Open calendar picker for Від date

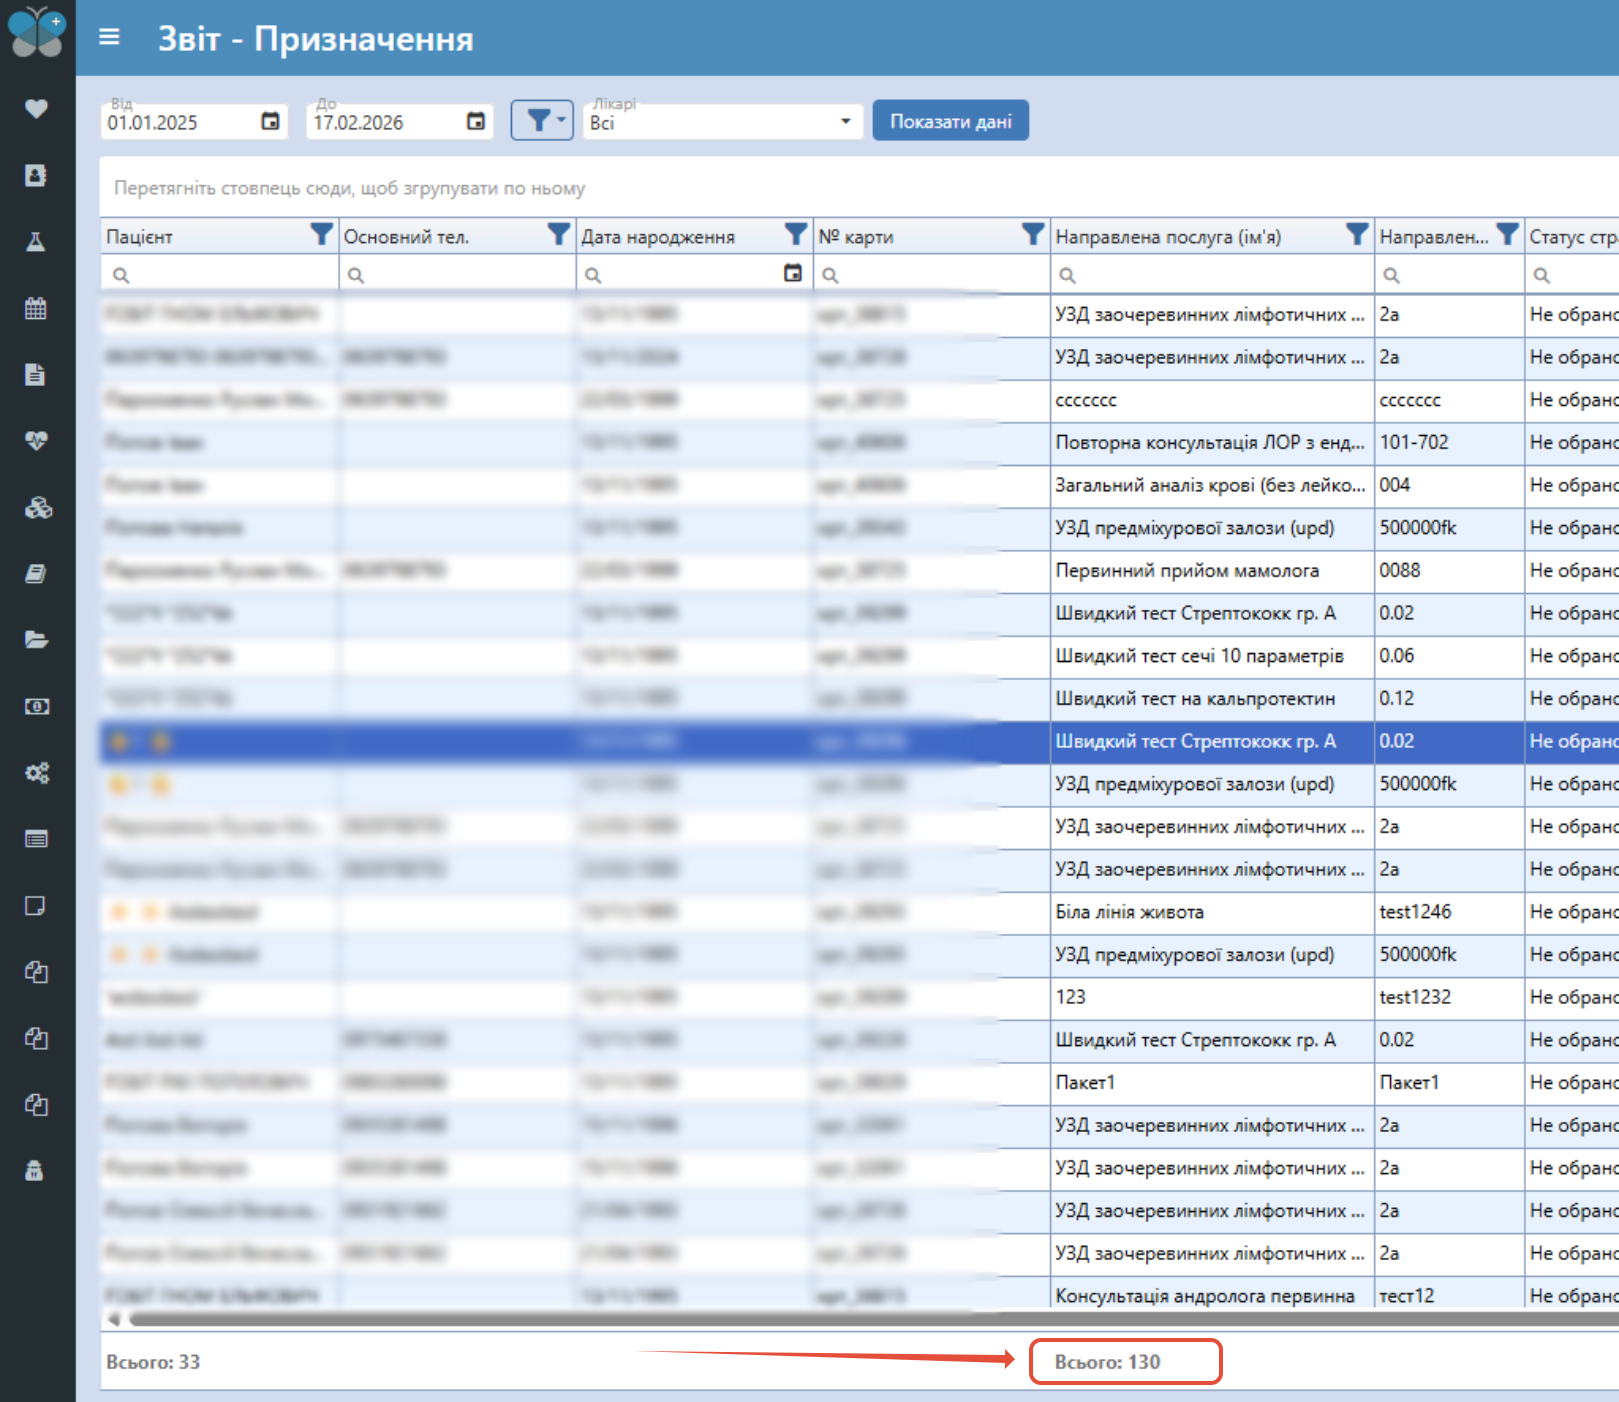point(270,121)
